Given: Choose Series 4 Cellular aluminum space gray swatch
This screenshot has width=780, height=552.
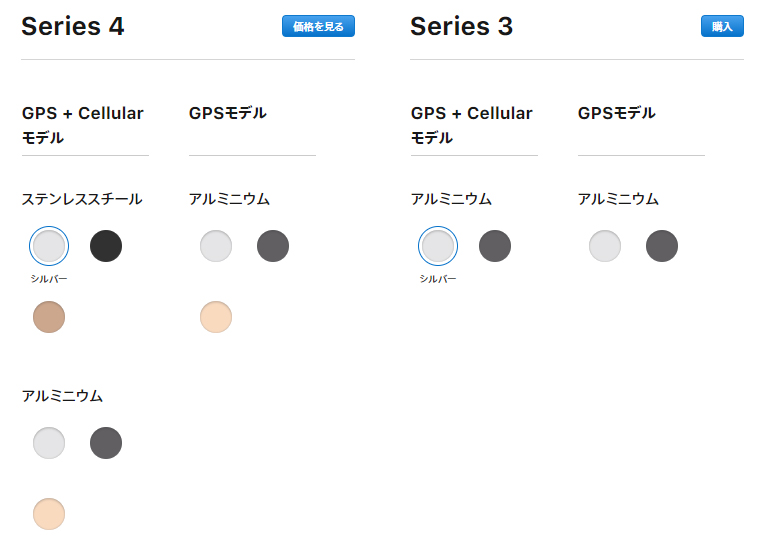Looking at the screenshot, I should [x=106, y=443].
